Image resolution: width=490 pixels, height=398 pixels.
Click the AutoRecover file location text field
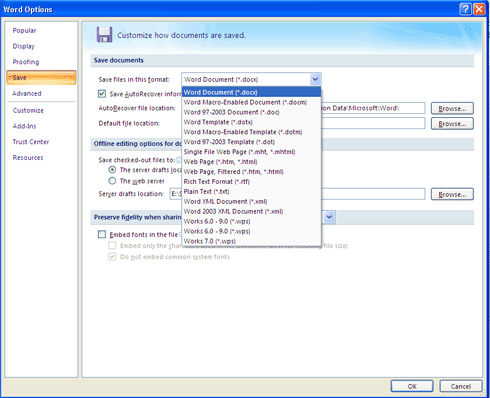373,108
